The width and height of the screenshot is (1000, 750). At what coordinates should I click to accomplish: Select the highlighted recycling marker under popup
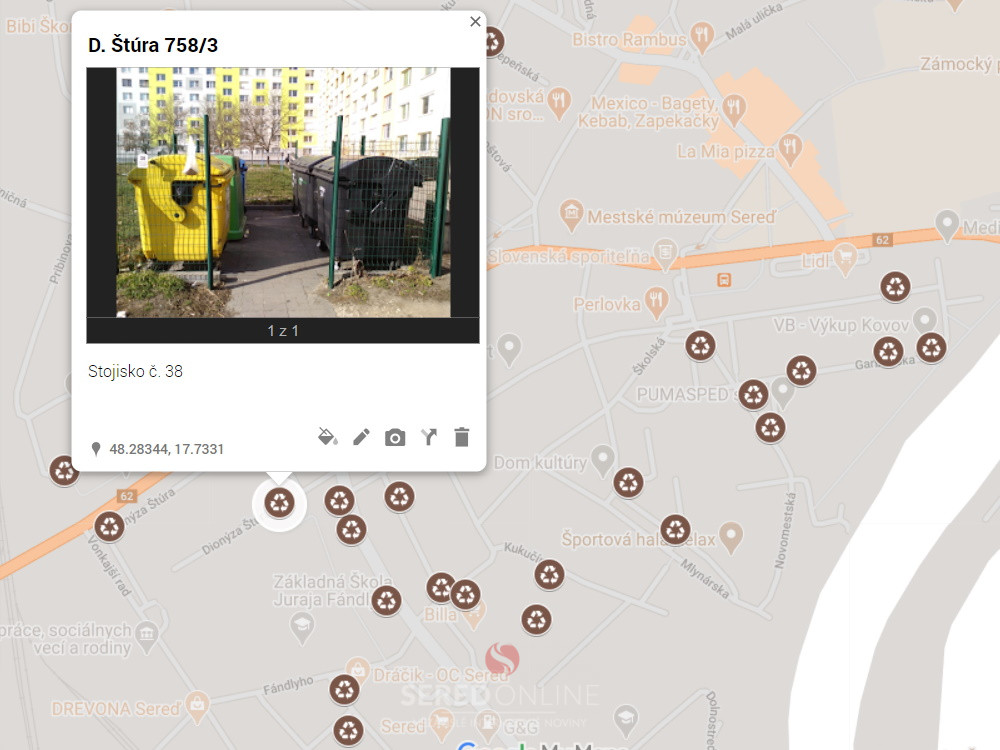279,503
